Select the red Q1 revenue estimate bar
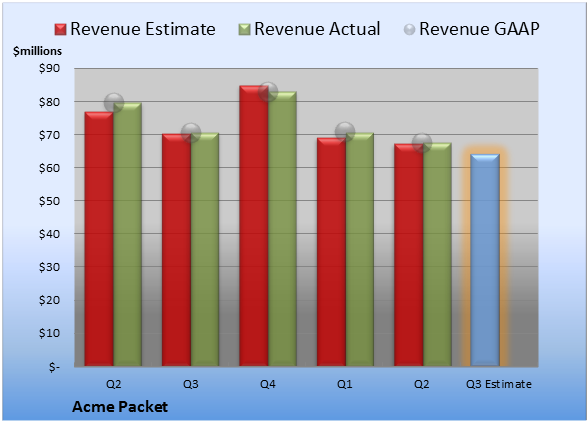588x422 pixels. tap(331, 252)
